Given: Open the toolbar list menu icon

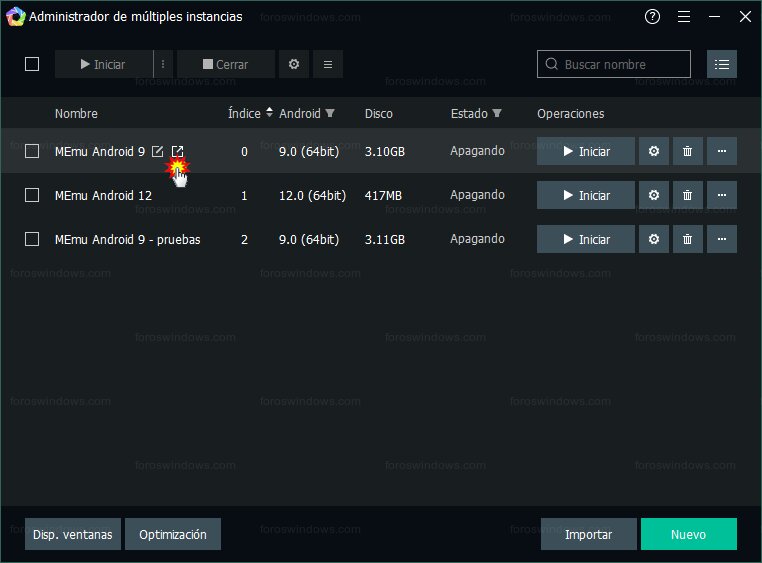Looking at the screenshot, I should pos(328,64).
